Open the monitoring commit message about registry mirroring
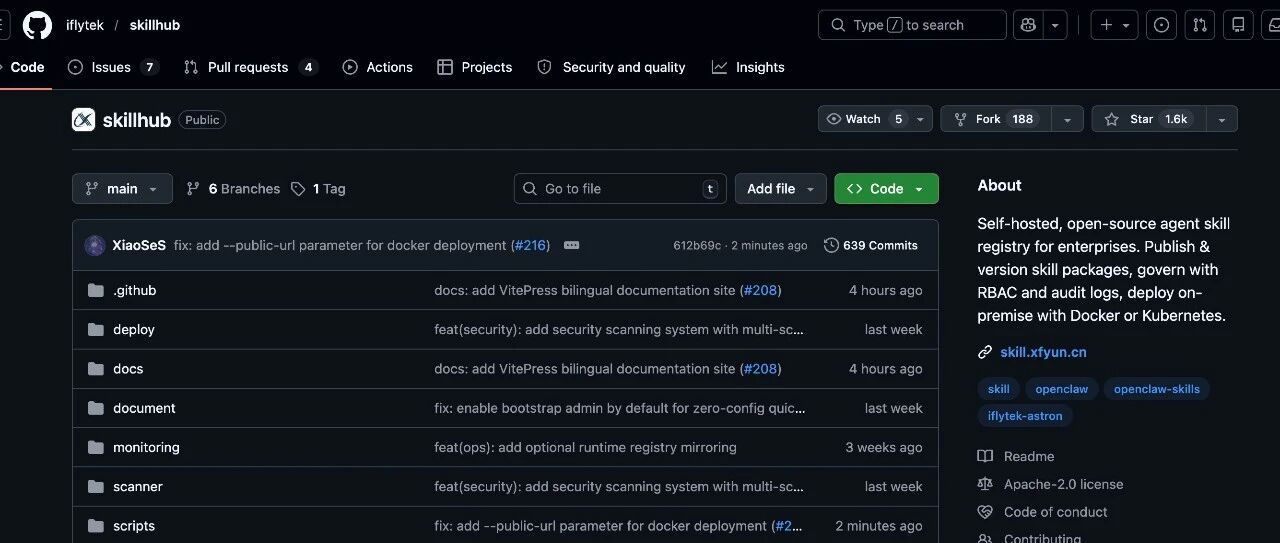 point(585,447)
